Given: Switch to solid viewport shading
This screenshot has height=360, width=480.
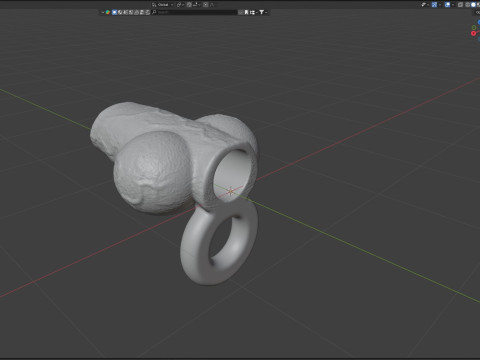Looking at the screenshot, I should click(473, 5).
